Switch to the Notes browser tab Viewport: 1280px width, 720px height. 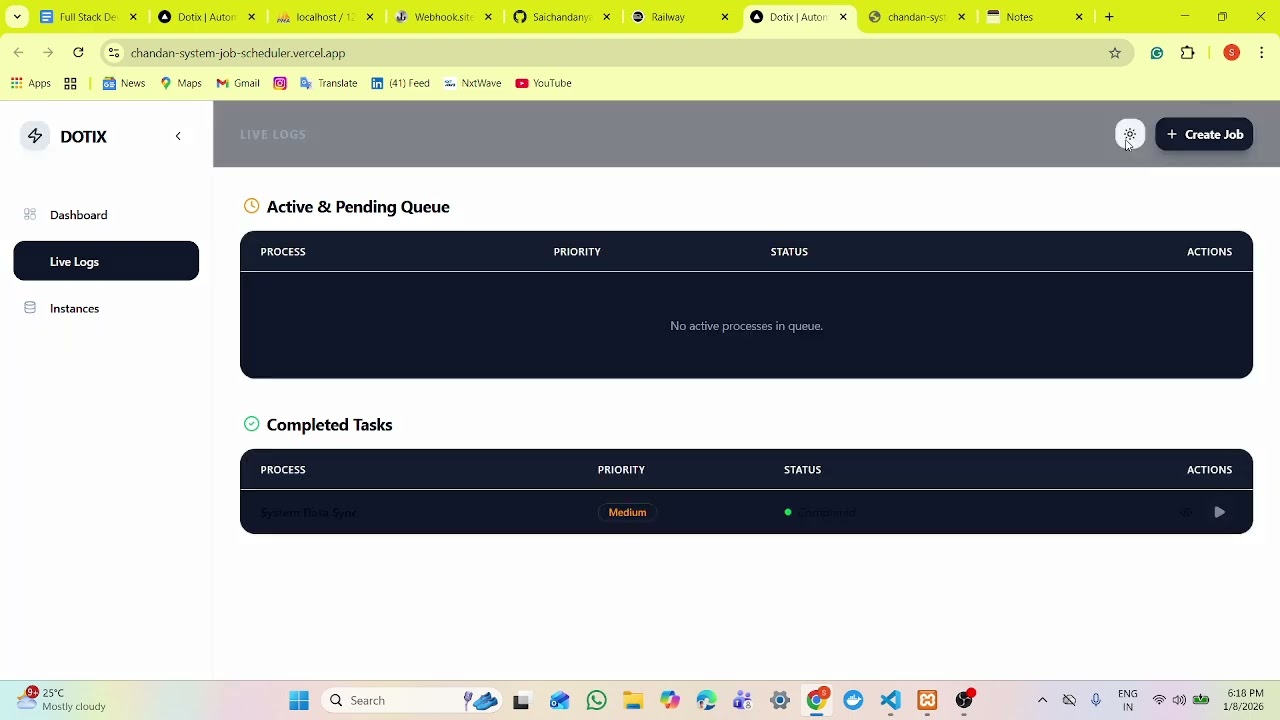[x=1035, y=17]
